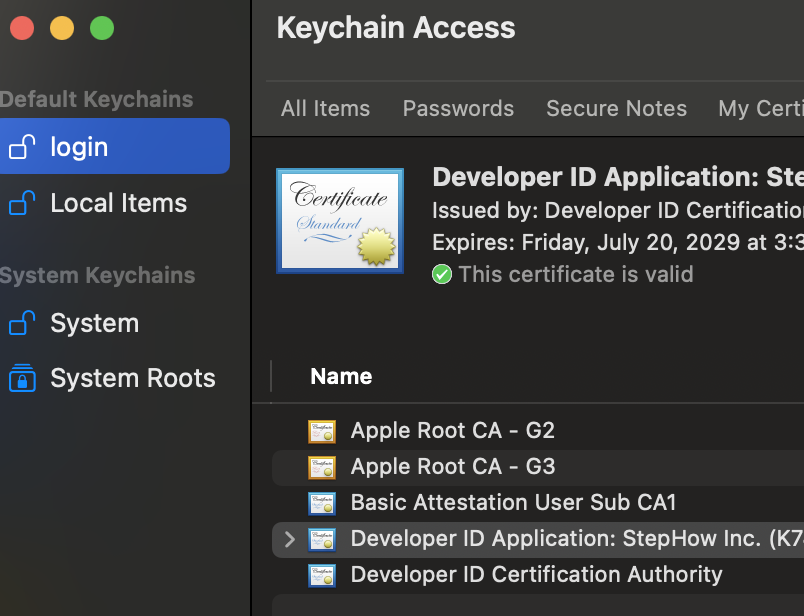This screenshot has height=616, width=804.
Task: Select the System keychain in the sidebar
Action: [x=93, y=322]
